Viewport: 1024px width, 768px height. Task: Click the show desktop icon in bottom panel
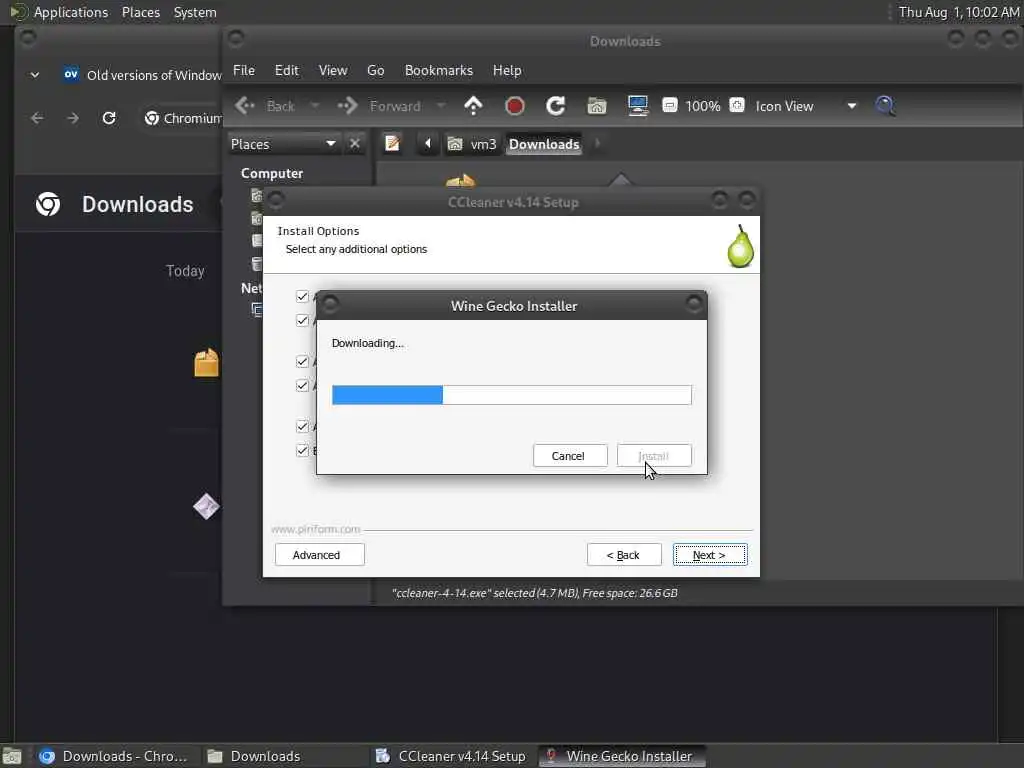pyautogui.click(x=12, y=756)
